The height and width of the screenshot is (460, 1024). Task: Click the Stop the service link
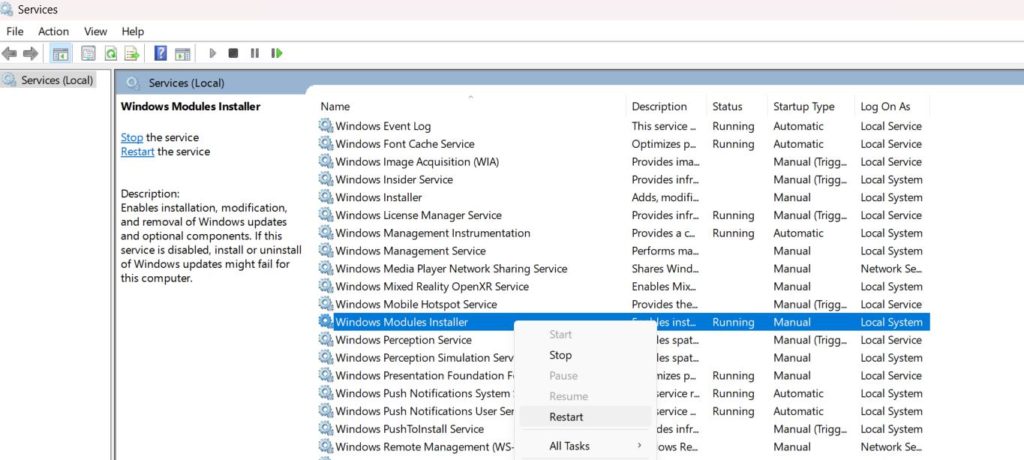[132, 137]
